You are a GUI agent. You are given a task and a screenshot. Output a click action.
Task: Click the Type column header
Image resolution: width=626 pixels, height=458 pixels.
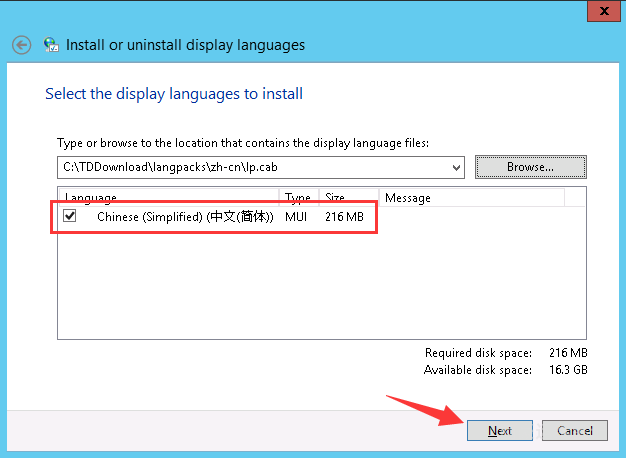(298, 198)
